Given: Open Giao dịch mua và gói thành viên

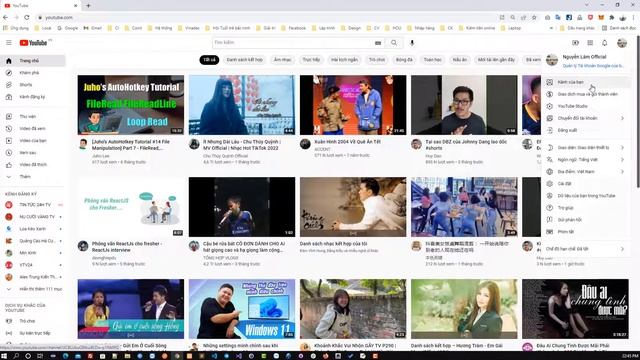Looking at the screenshot, I should (x=586, y=94).
